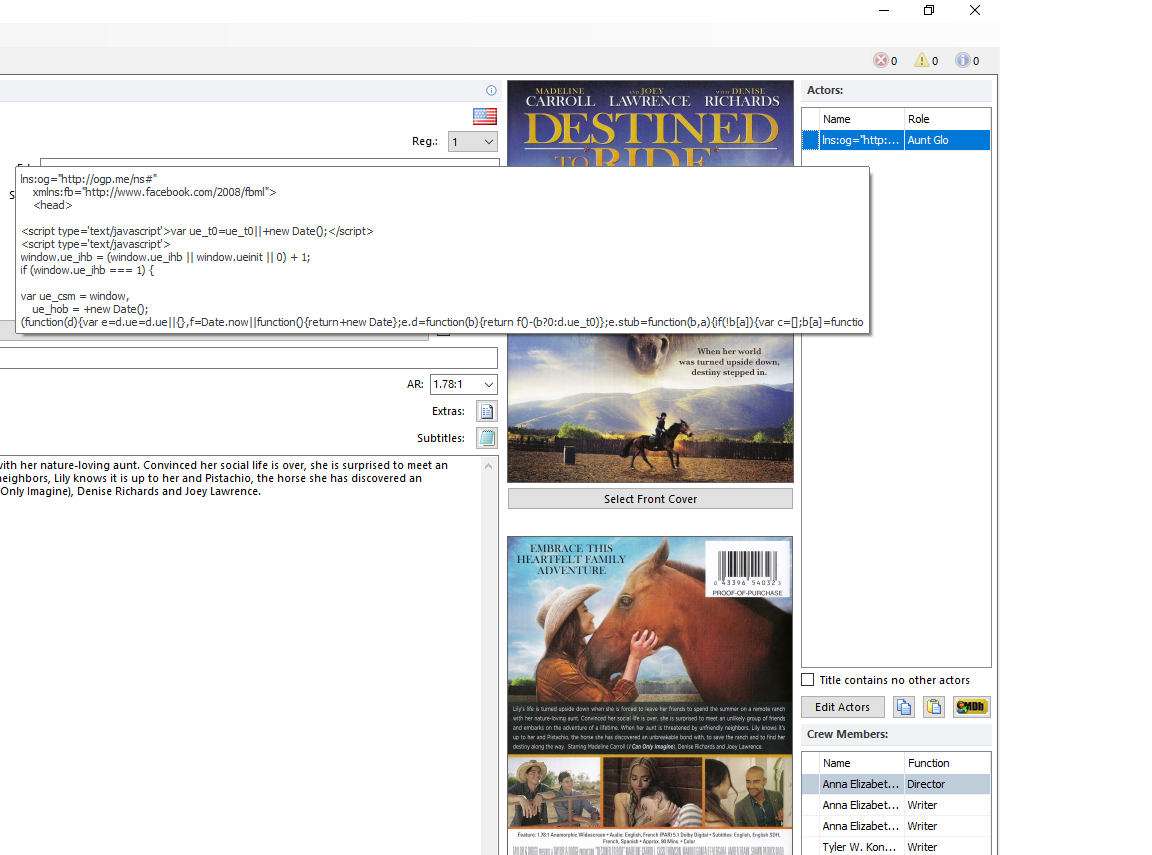This screenshot has height=855, width=1152.
Task: Open the Subtitles notepad icon button
Action: [486, 438]
